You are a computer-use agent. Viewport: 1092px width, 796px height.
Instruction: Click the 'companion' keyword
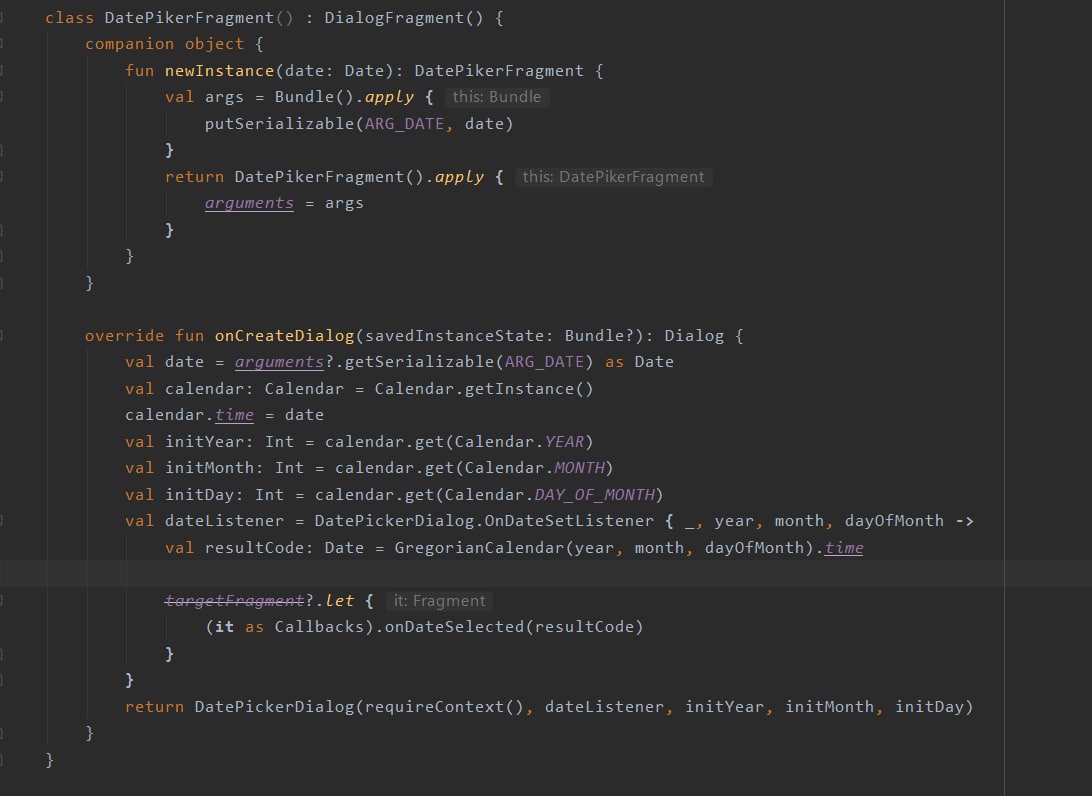click(x=130, y=44)
